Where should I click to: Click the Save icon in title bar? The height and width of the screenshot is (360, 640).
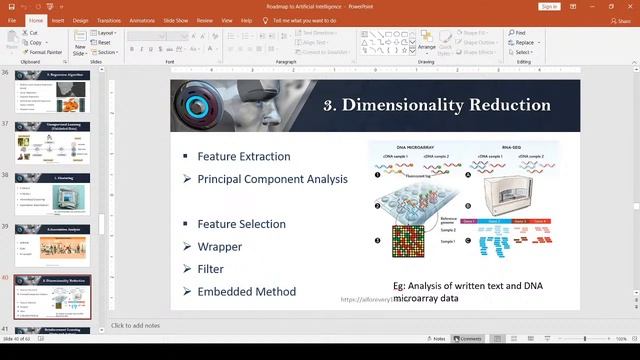click(11, 7)
